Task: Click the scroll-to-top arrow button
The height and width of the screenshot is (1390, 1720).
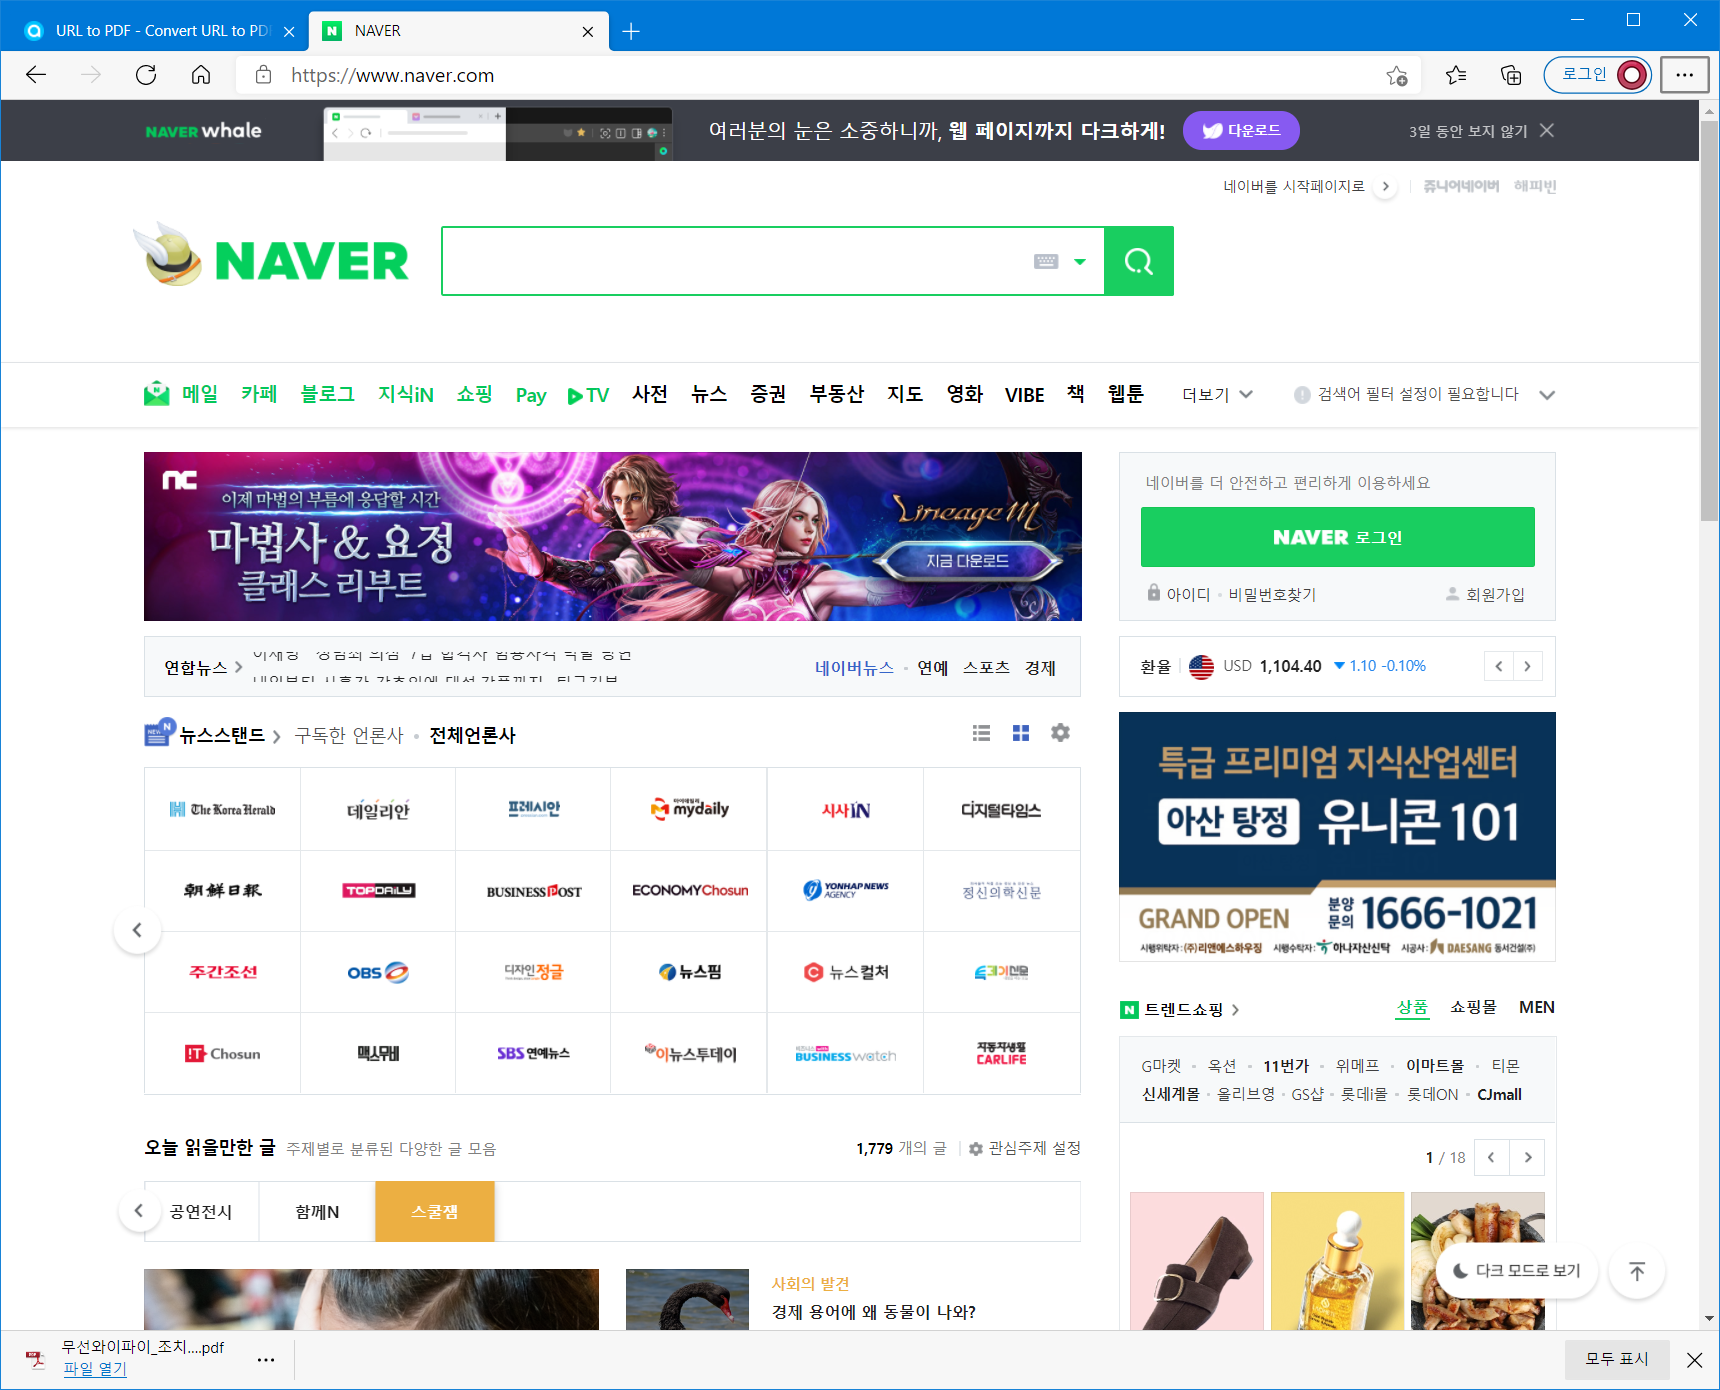Action: [1637, 1271]
